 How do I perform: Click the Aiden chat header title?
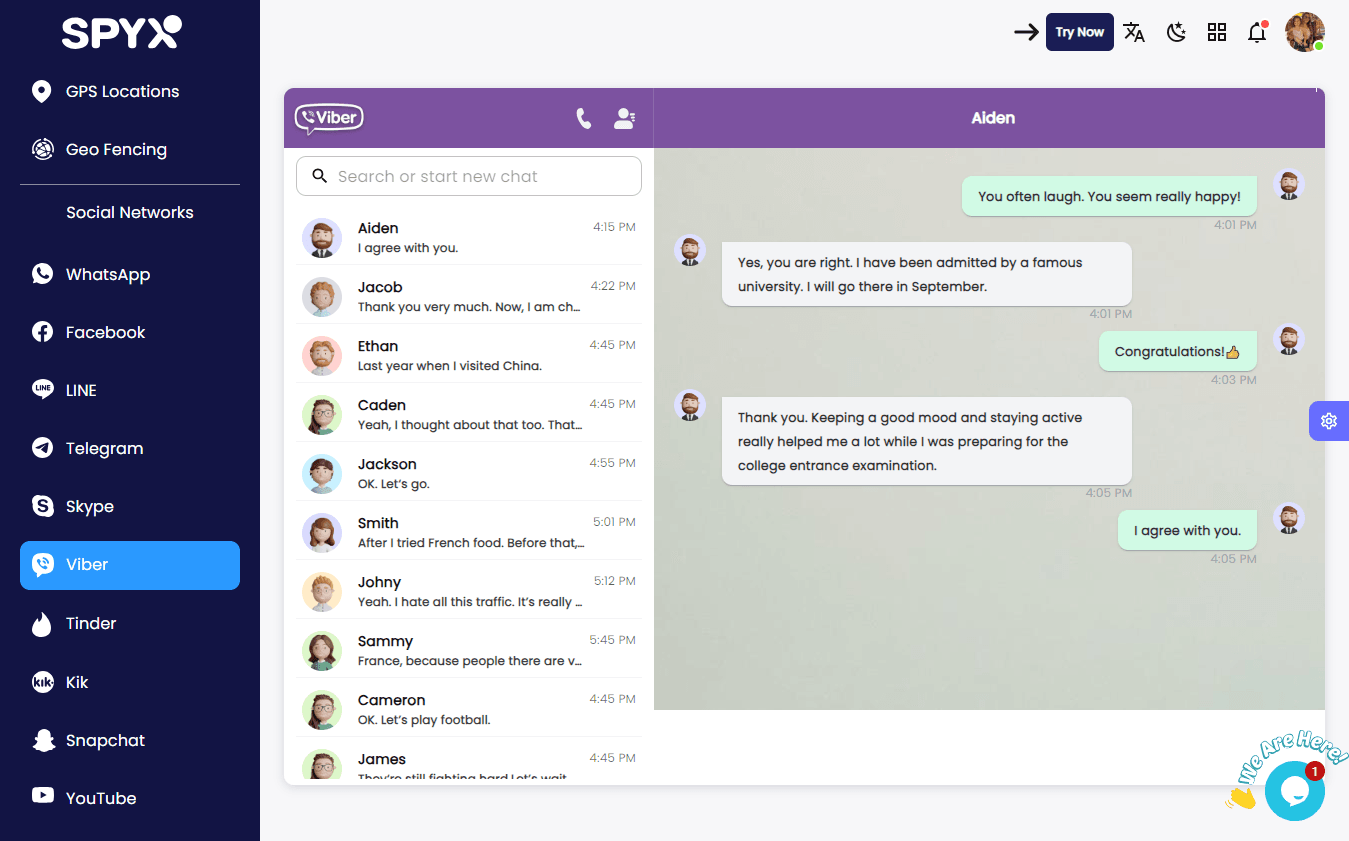(x=993, y=118)
